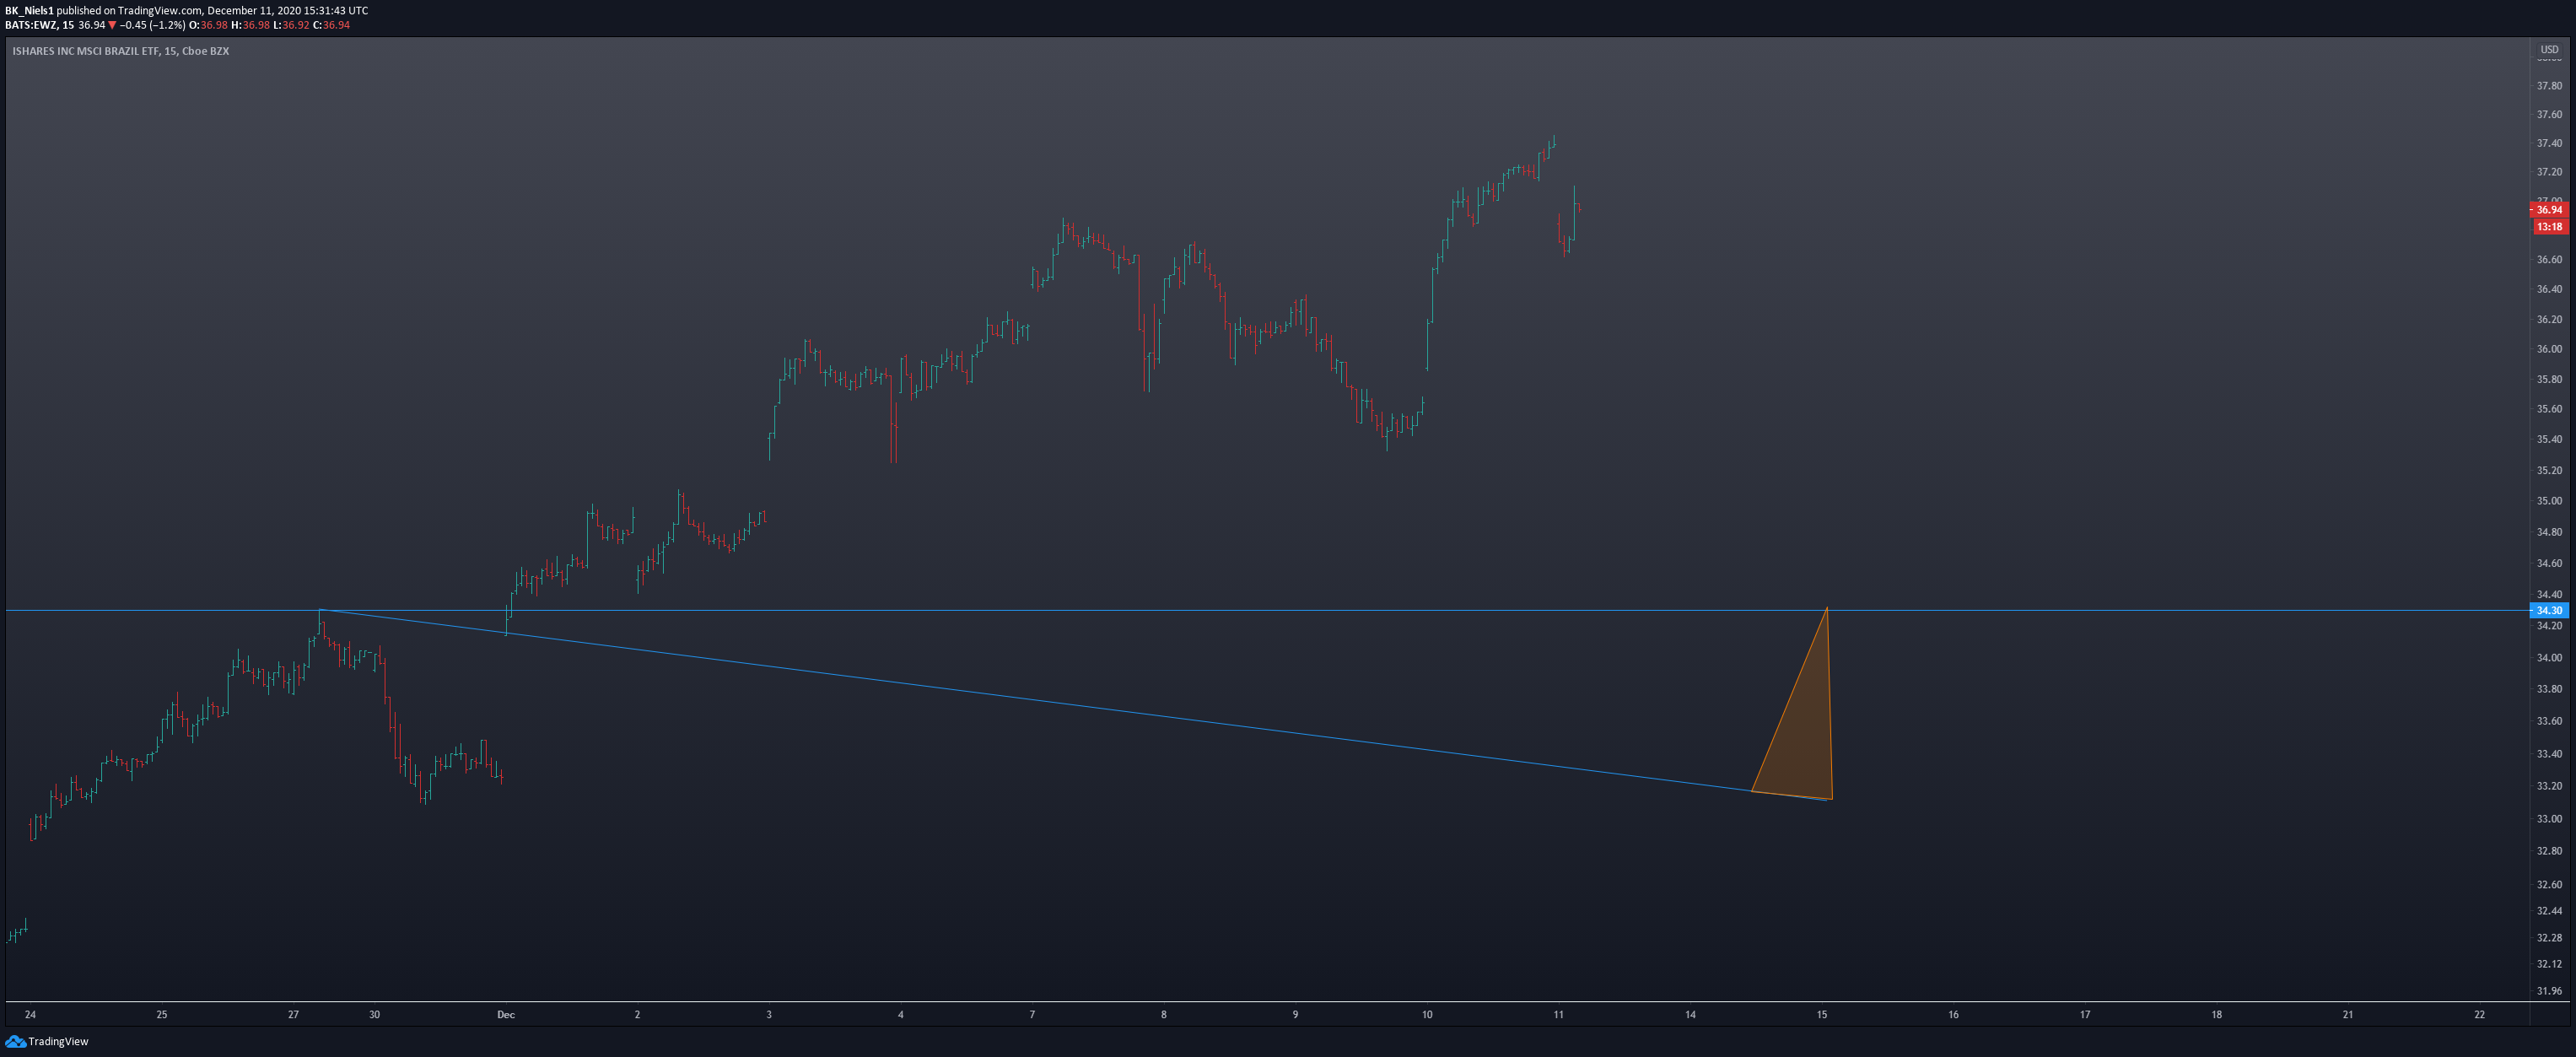The height and width of the screenshot is (1057, 2576).
Task: Click the 36.40 price axis label
Action: pos(2549,290)
